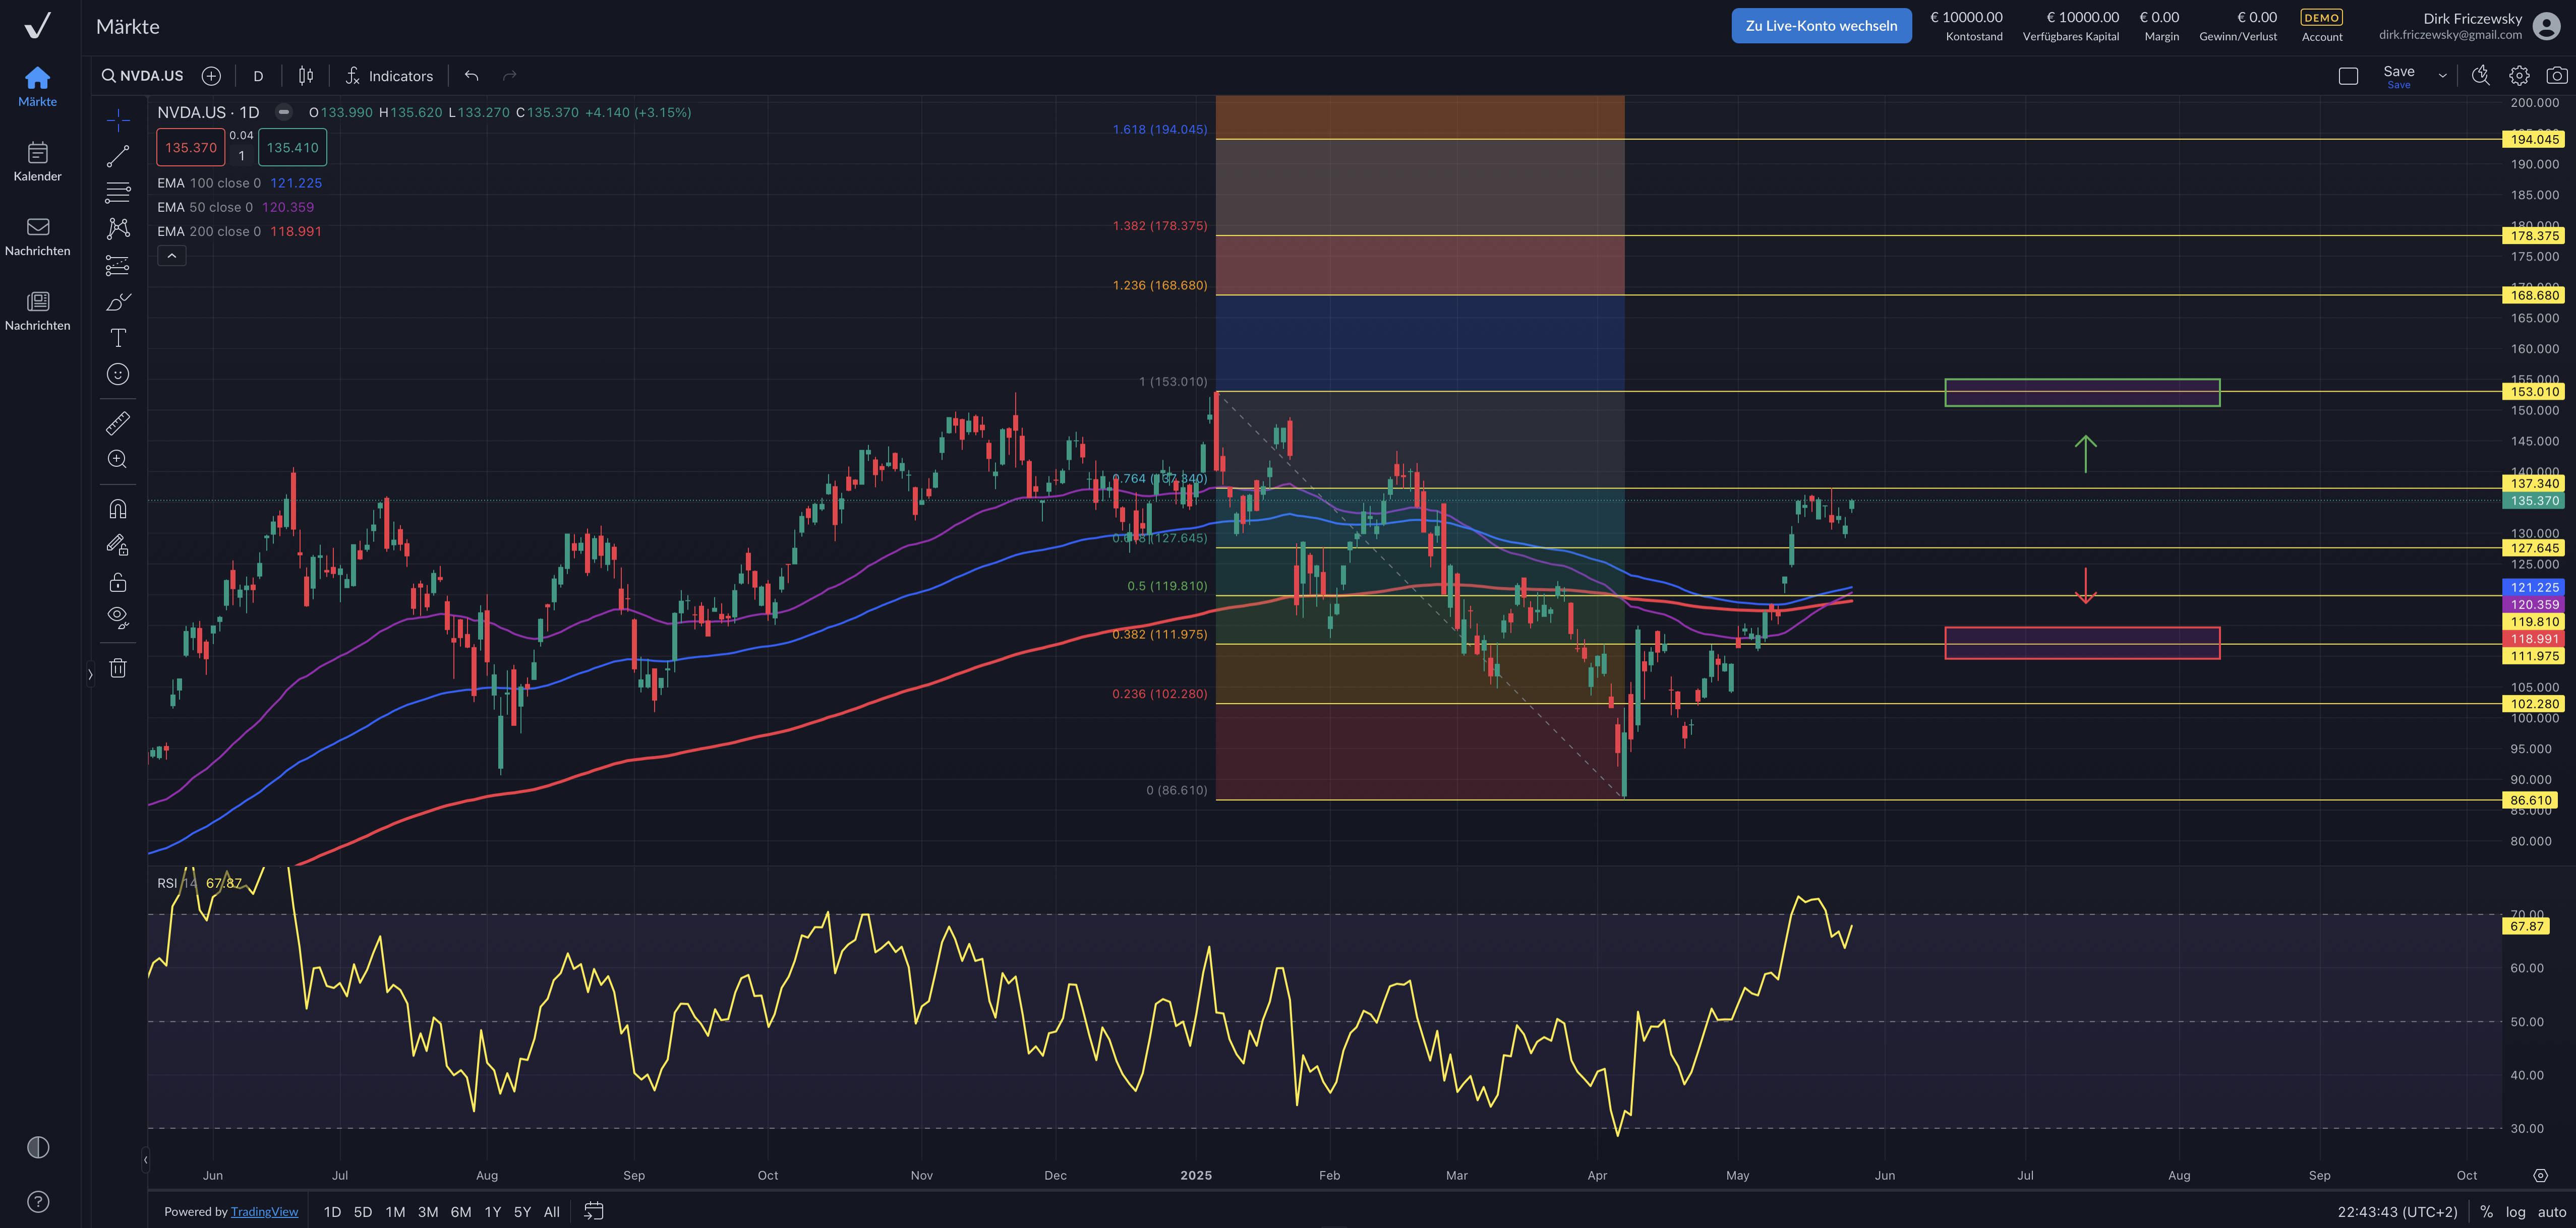The image size is (2576, 1228).
Task: Choose the ruler measure tool
Action: pyautogui.click(x=118, y=423)
